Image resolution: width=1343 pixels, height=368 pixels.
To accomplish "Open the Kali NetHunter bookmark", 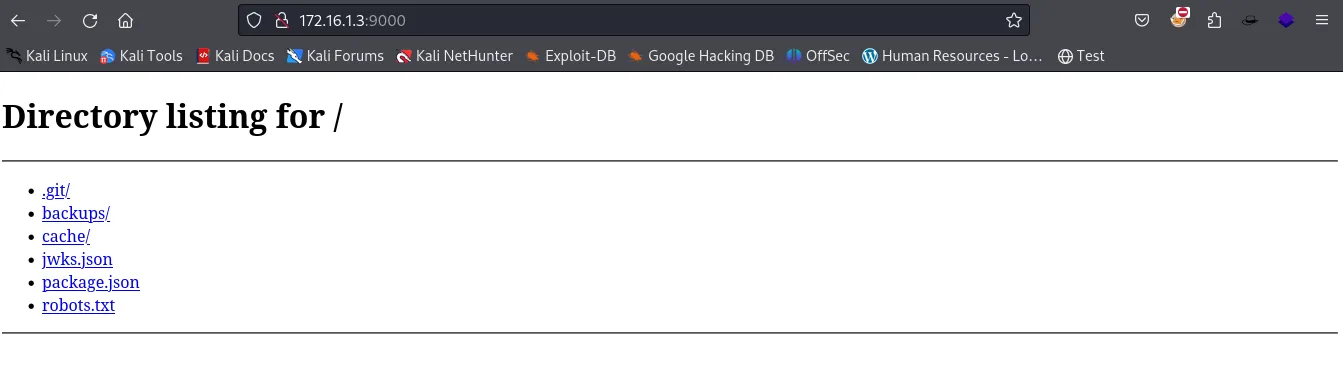I will (x=455, y=56).
